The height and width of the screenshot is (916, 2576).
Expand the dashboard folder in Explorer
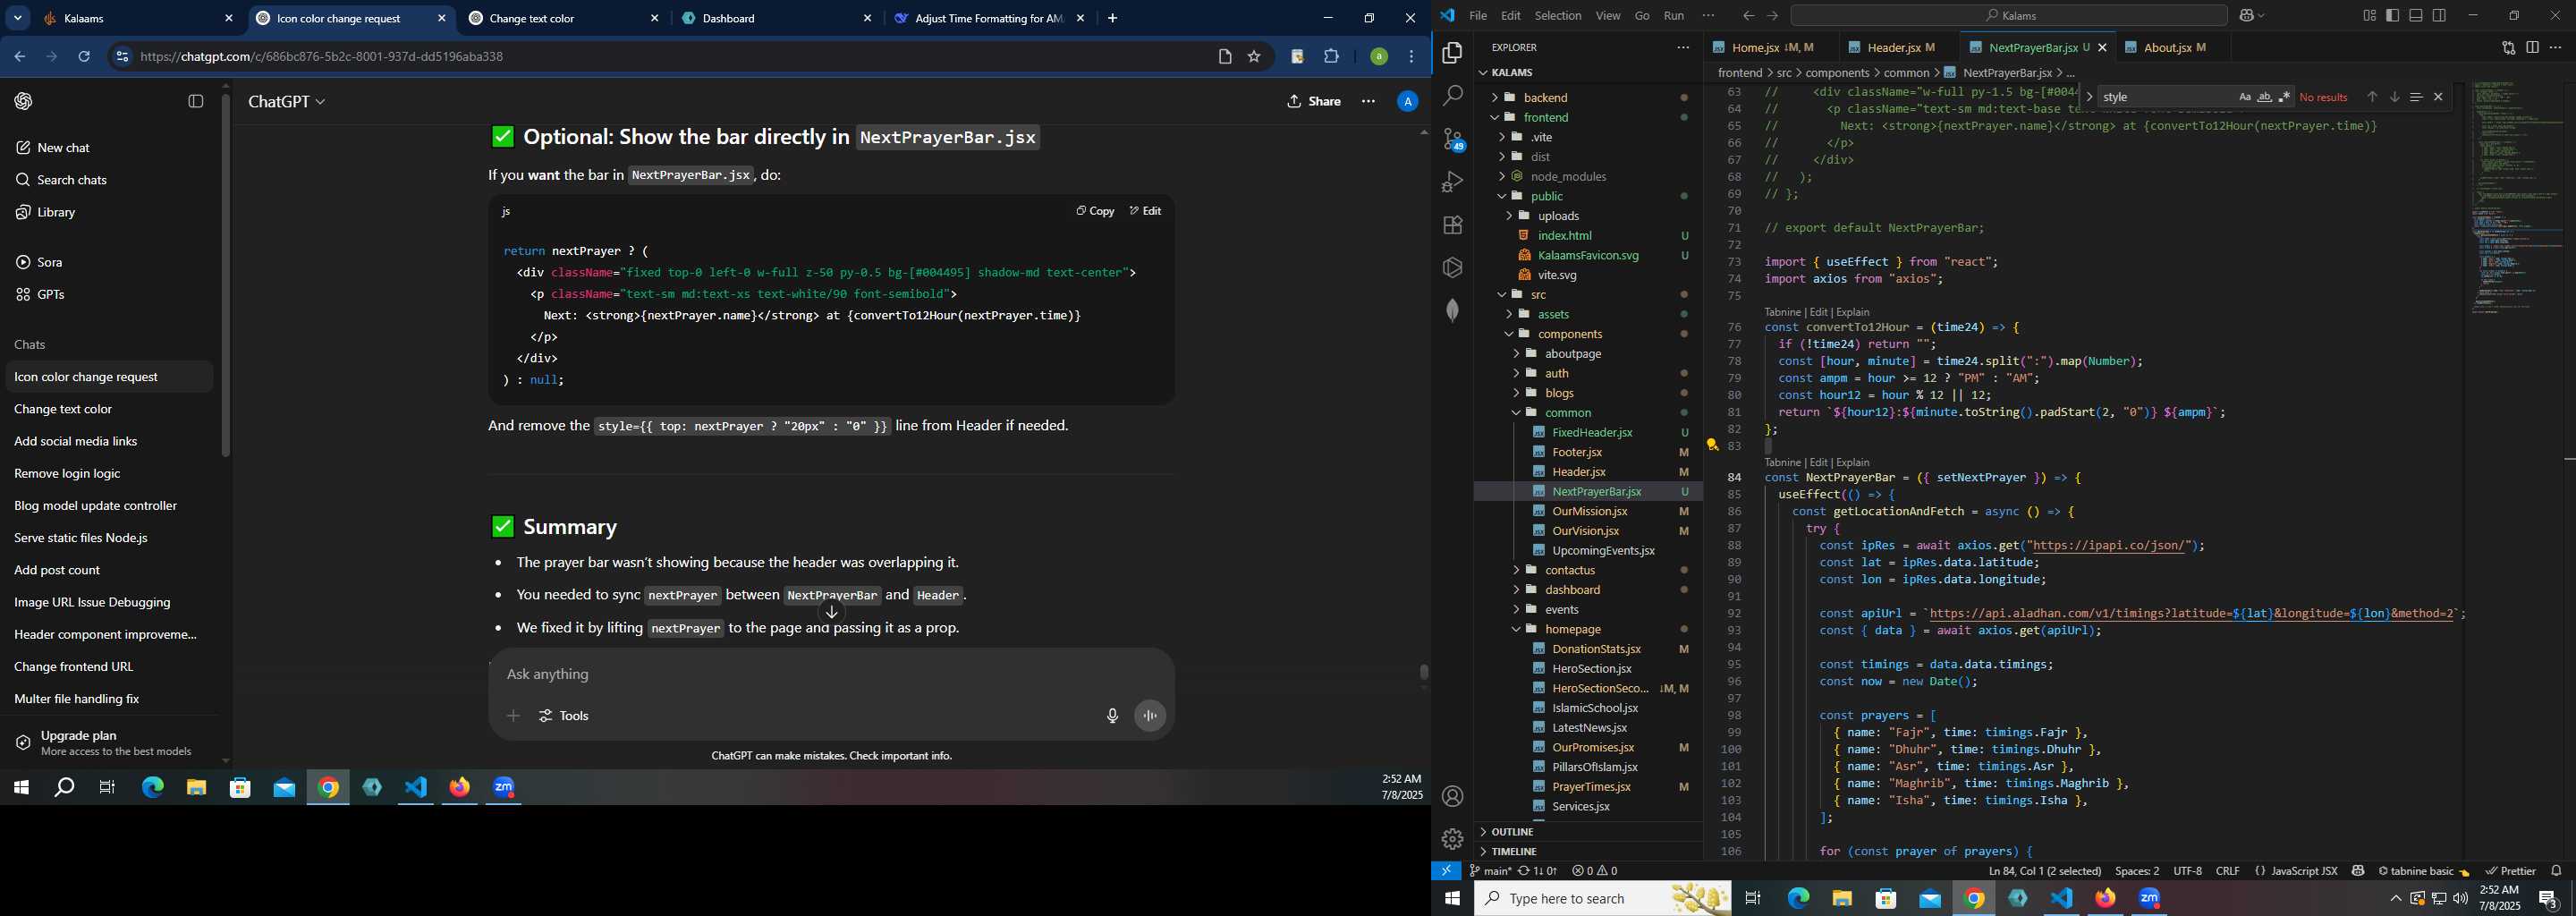(1588, 590)
